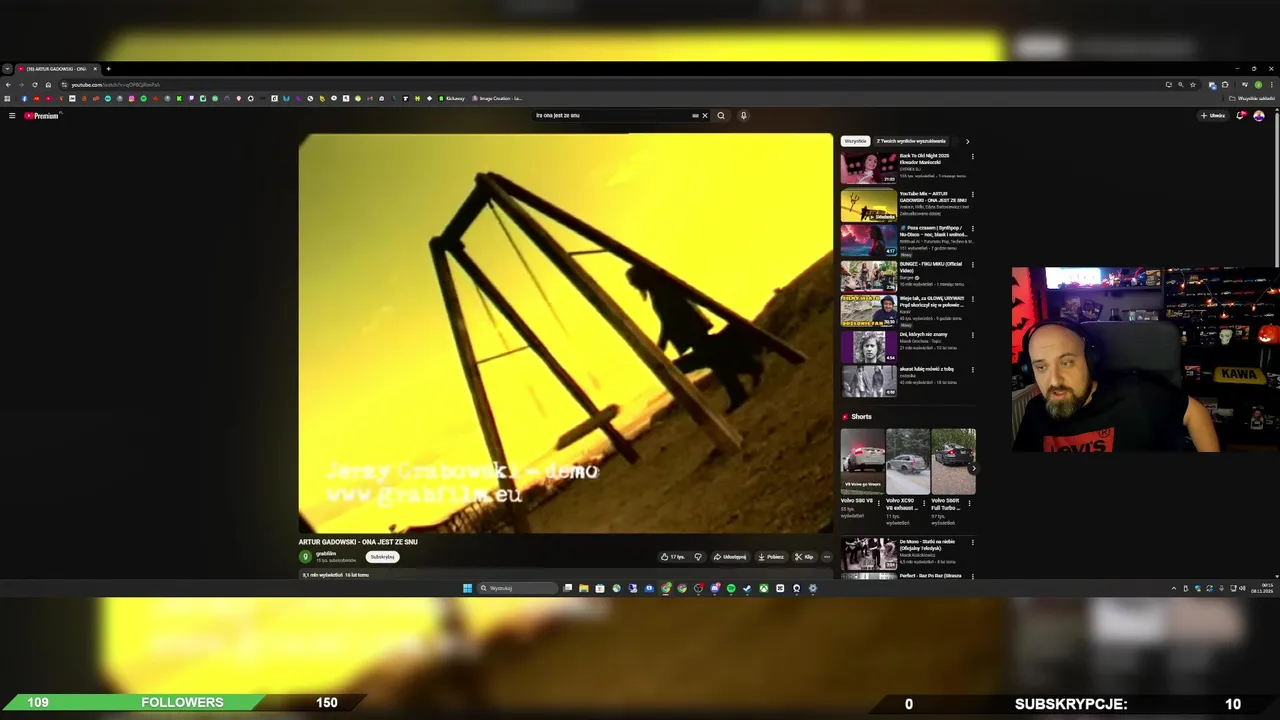Share the video via Udostępnij
The width and height of the screenshot is (1280, 720).
(x=730, y=557)
